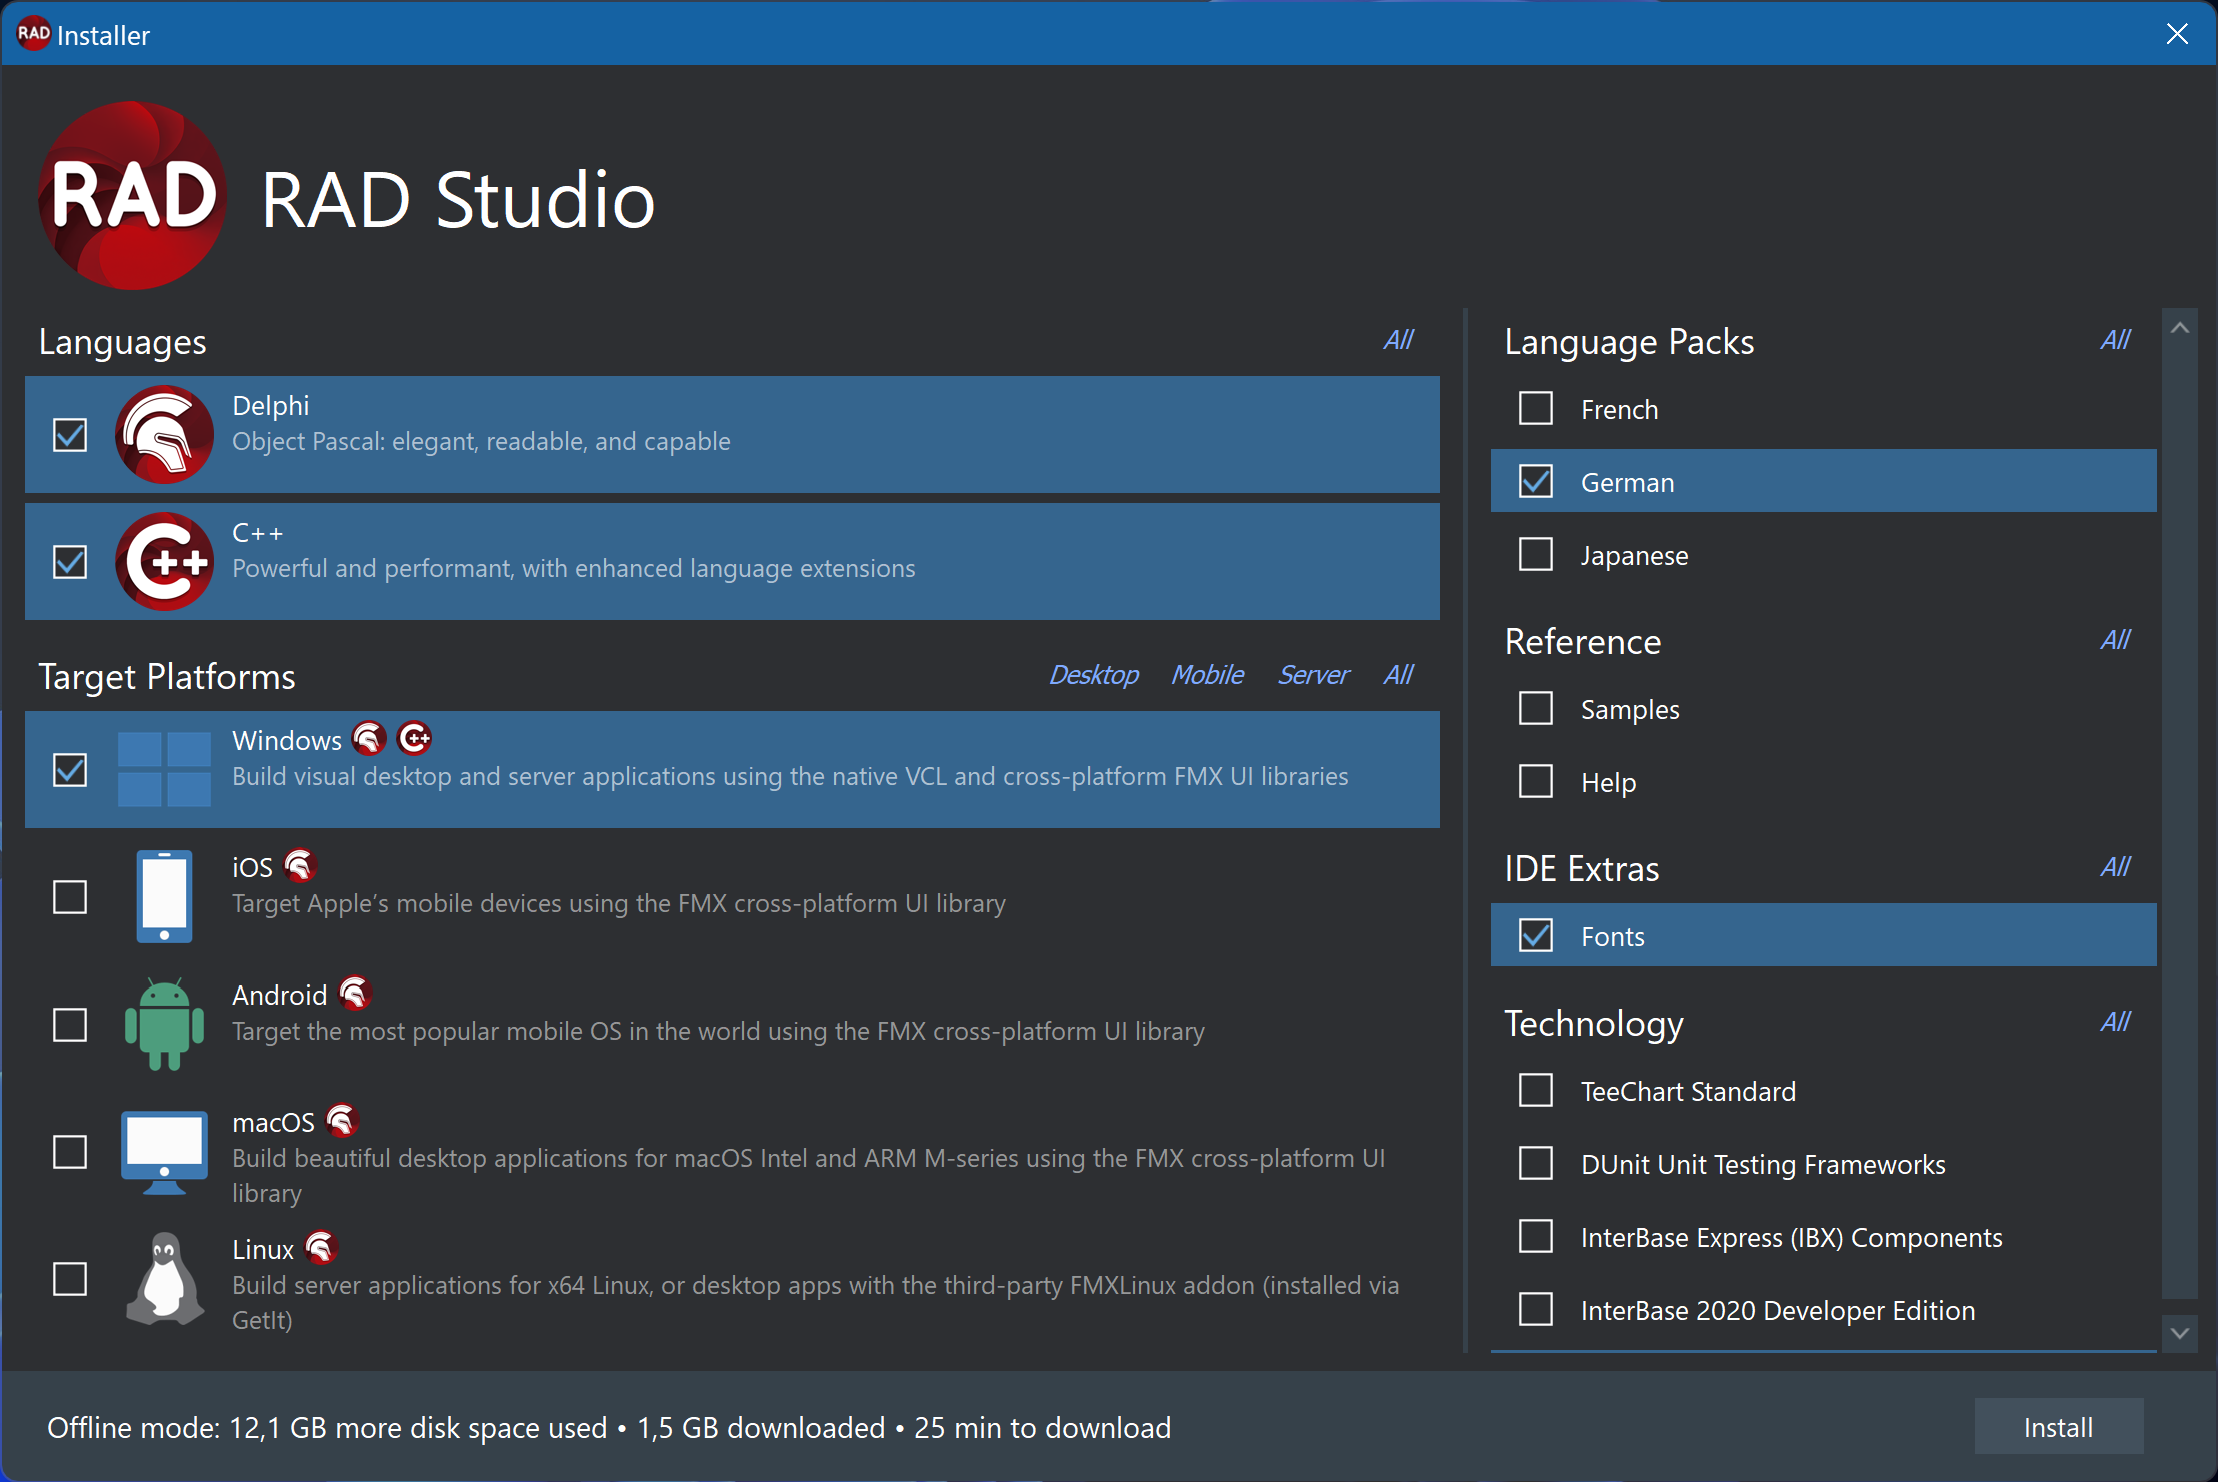Enable the iOS platform checkbox
Screen dimensions: 2218x1482
pyautogui.click(x=70, y=897)
